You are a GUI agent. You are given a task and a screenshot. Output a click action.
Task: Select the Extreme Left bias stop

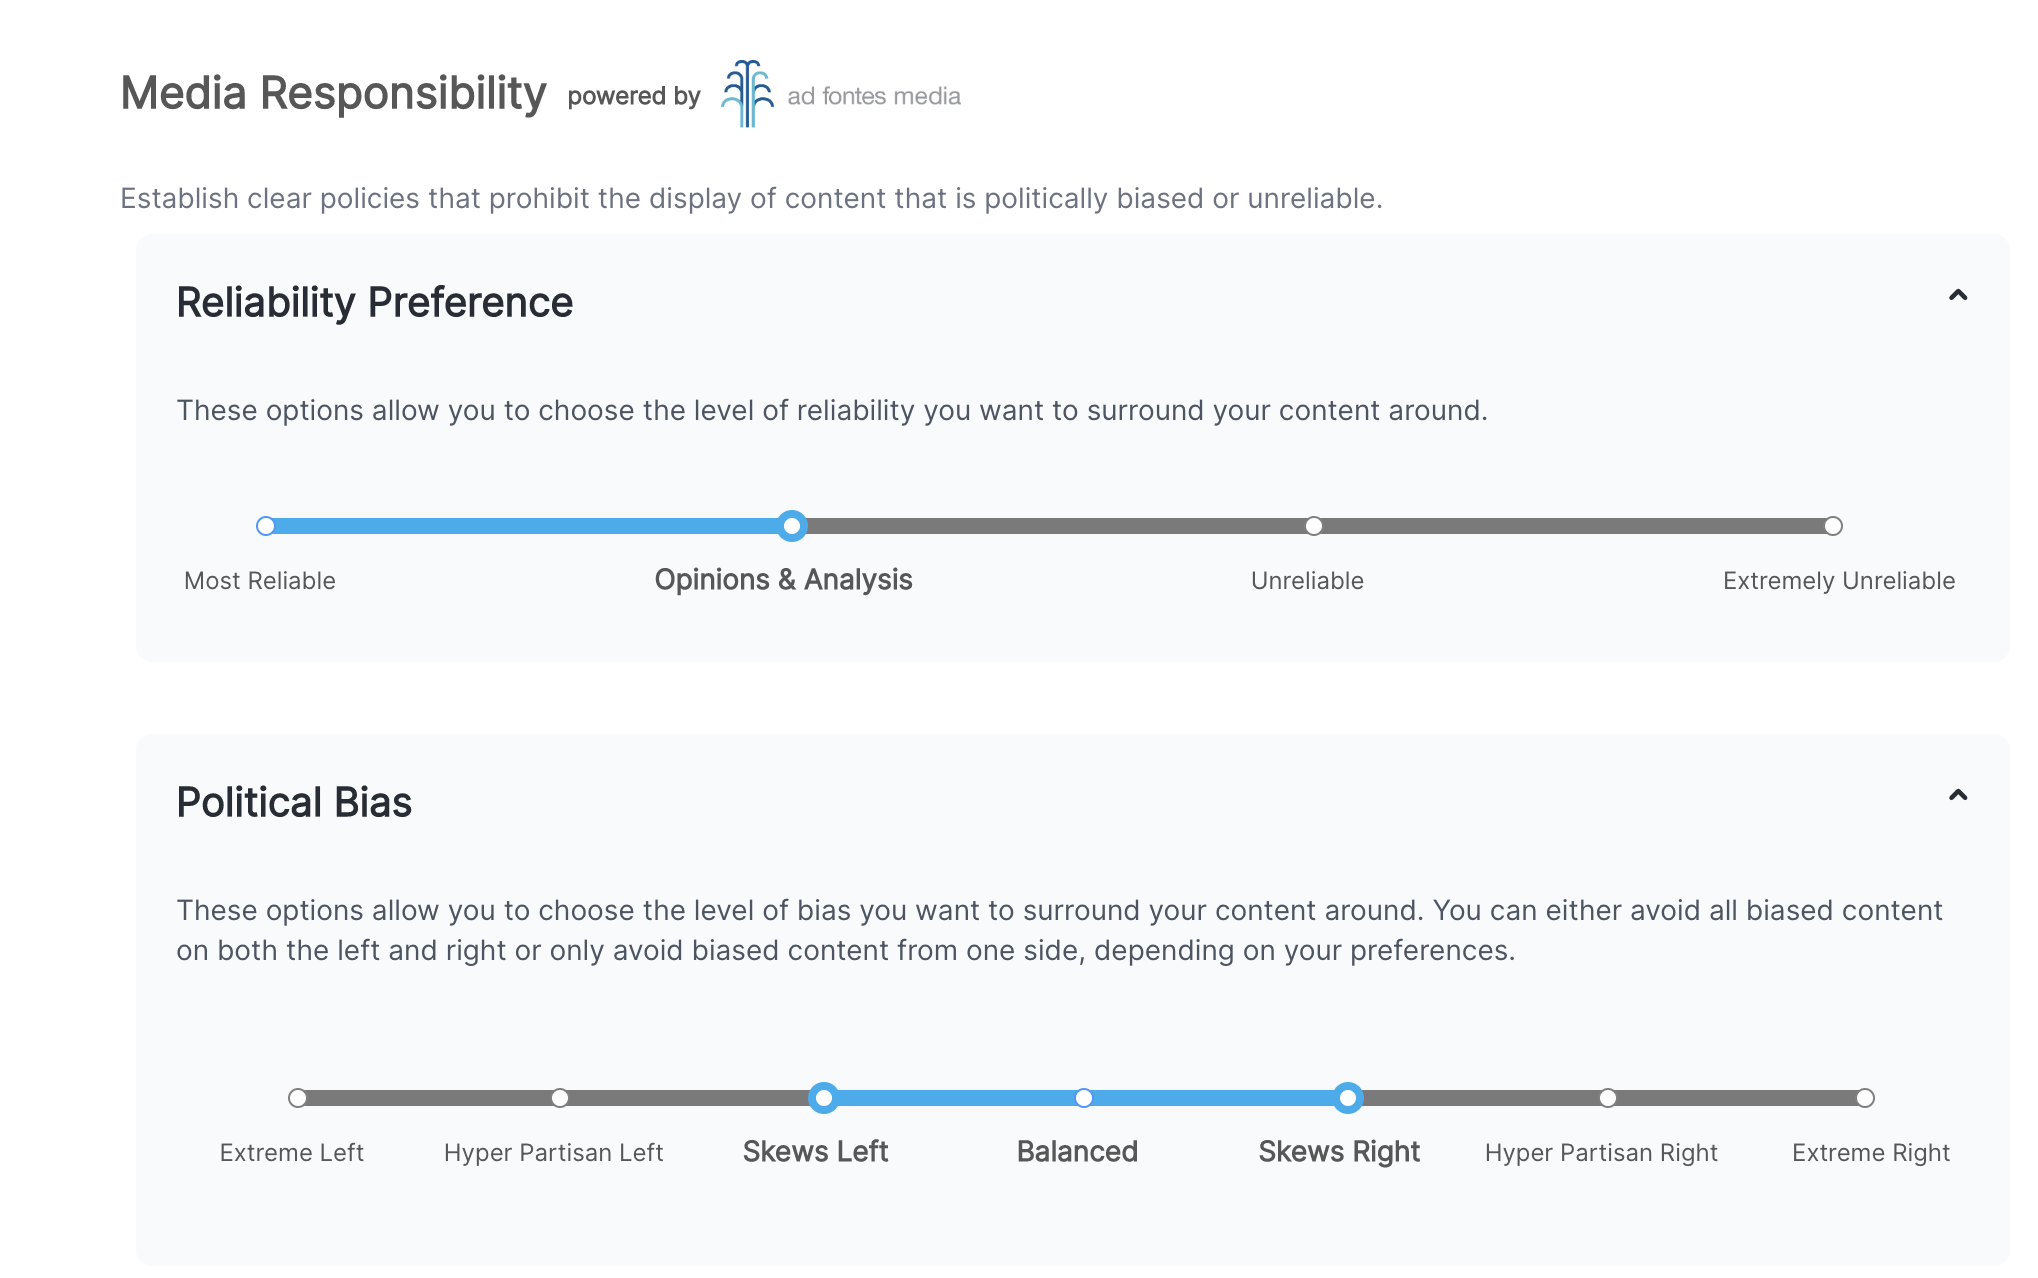point(298,1098)
